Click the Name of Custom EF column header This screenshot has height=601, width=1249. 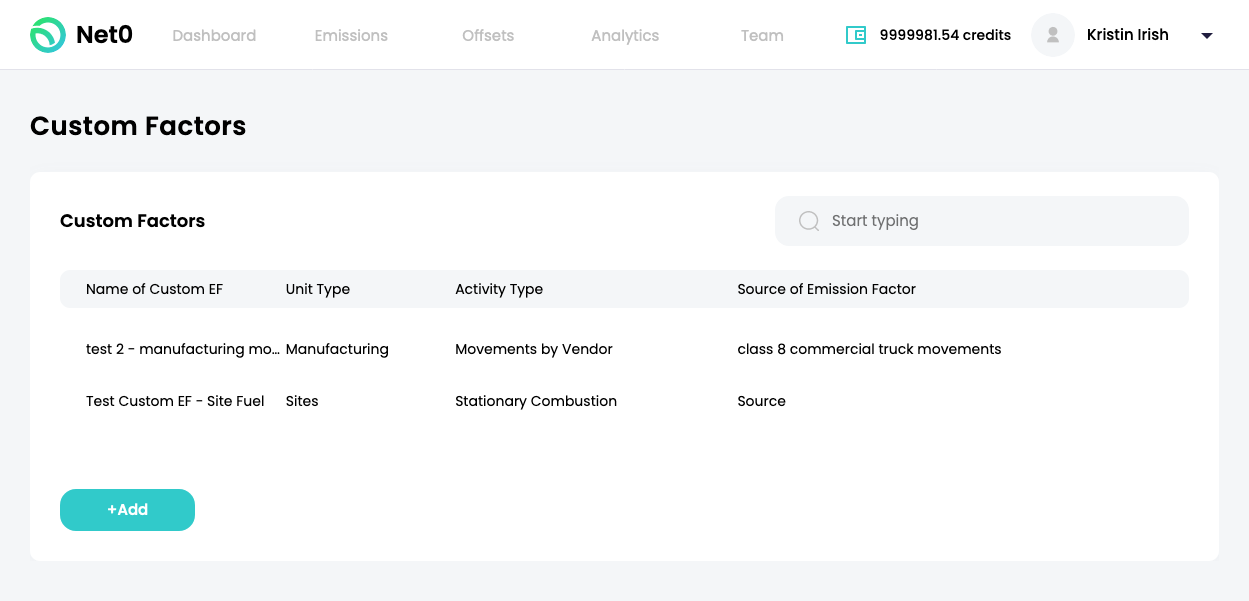coord(154,289)
